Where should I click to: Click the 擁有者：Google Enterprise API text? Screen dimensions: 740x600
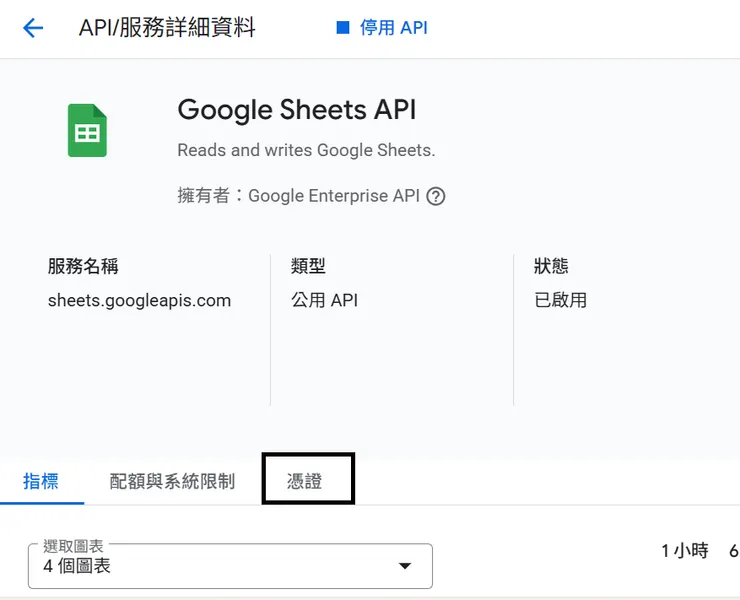pyautogui.click(x=298, y=195)
